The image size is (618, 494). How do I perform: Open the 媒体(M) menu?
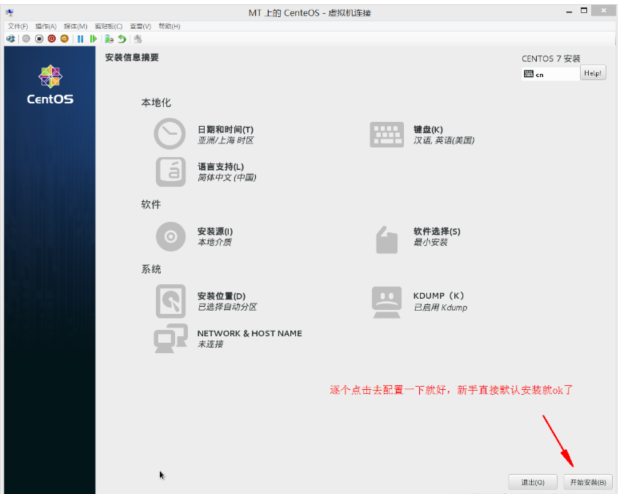(x=75, y=26)
